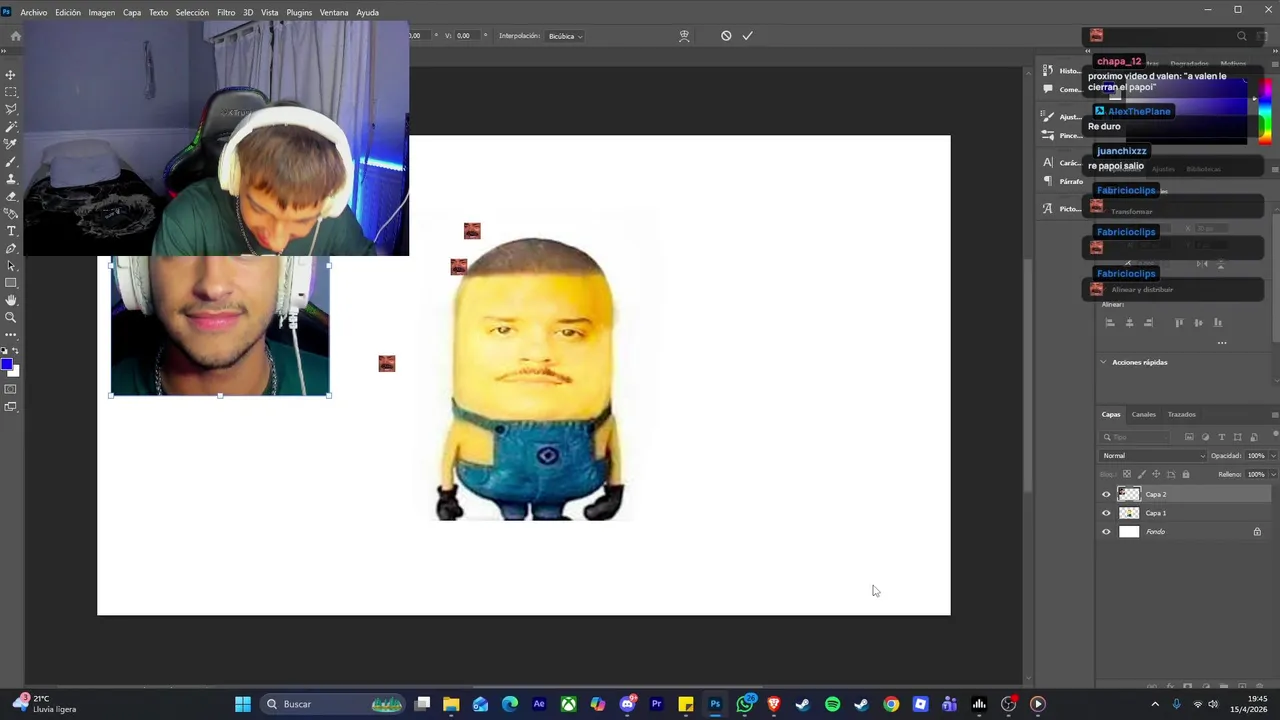Toggle pixel layer filter in Capas

pyautogui.click(x=1189, y=437)
